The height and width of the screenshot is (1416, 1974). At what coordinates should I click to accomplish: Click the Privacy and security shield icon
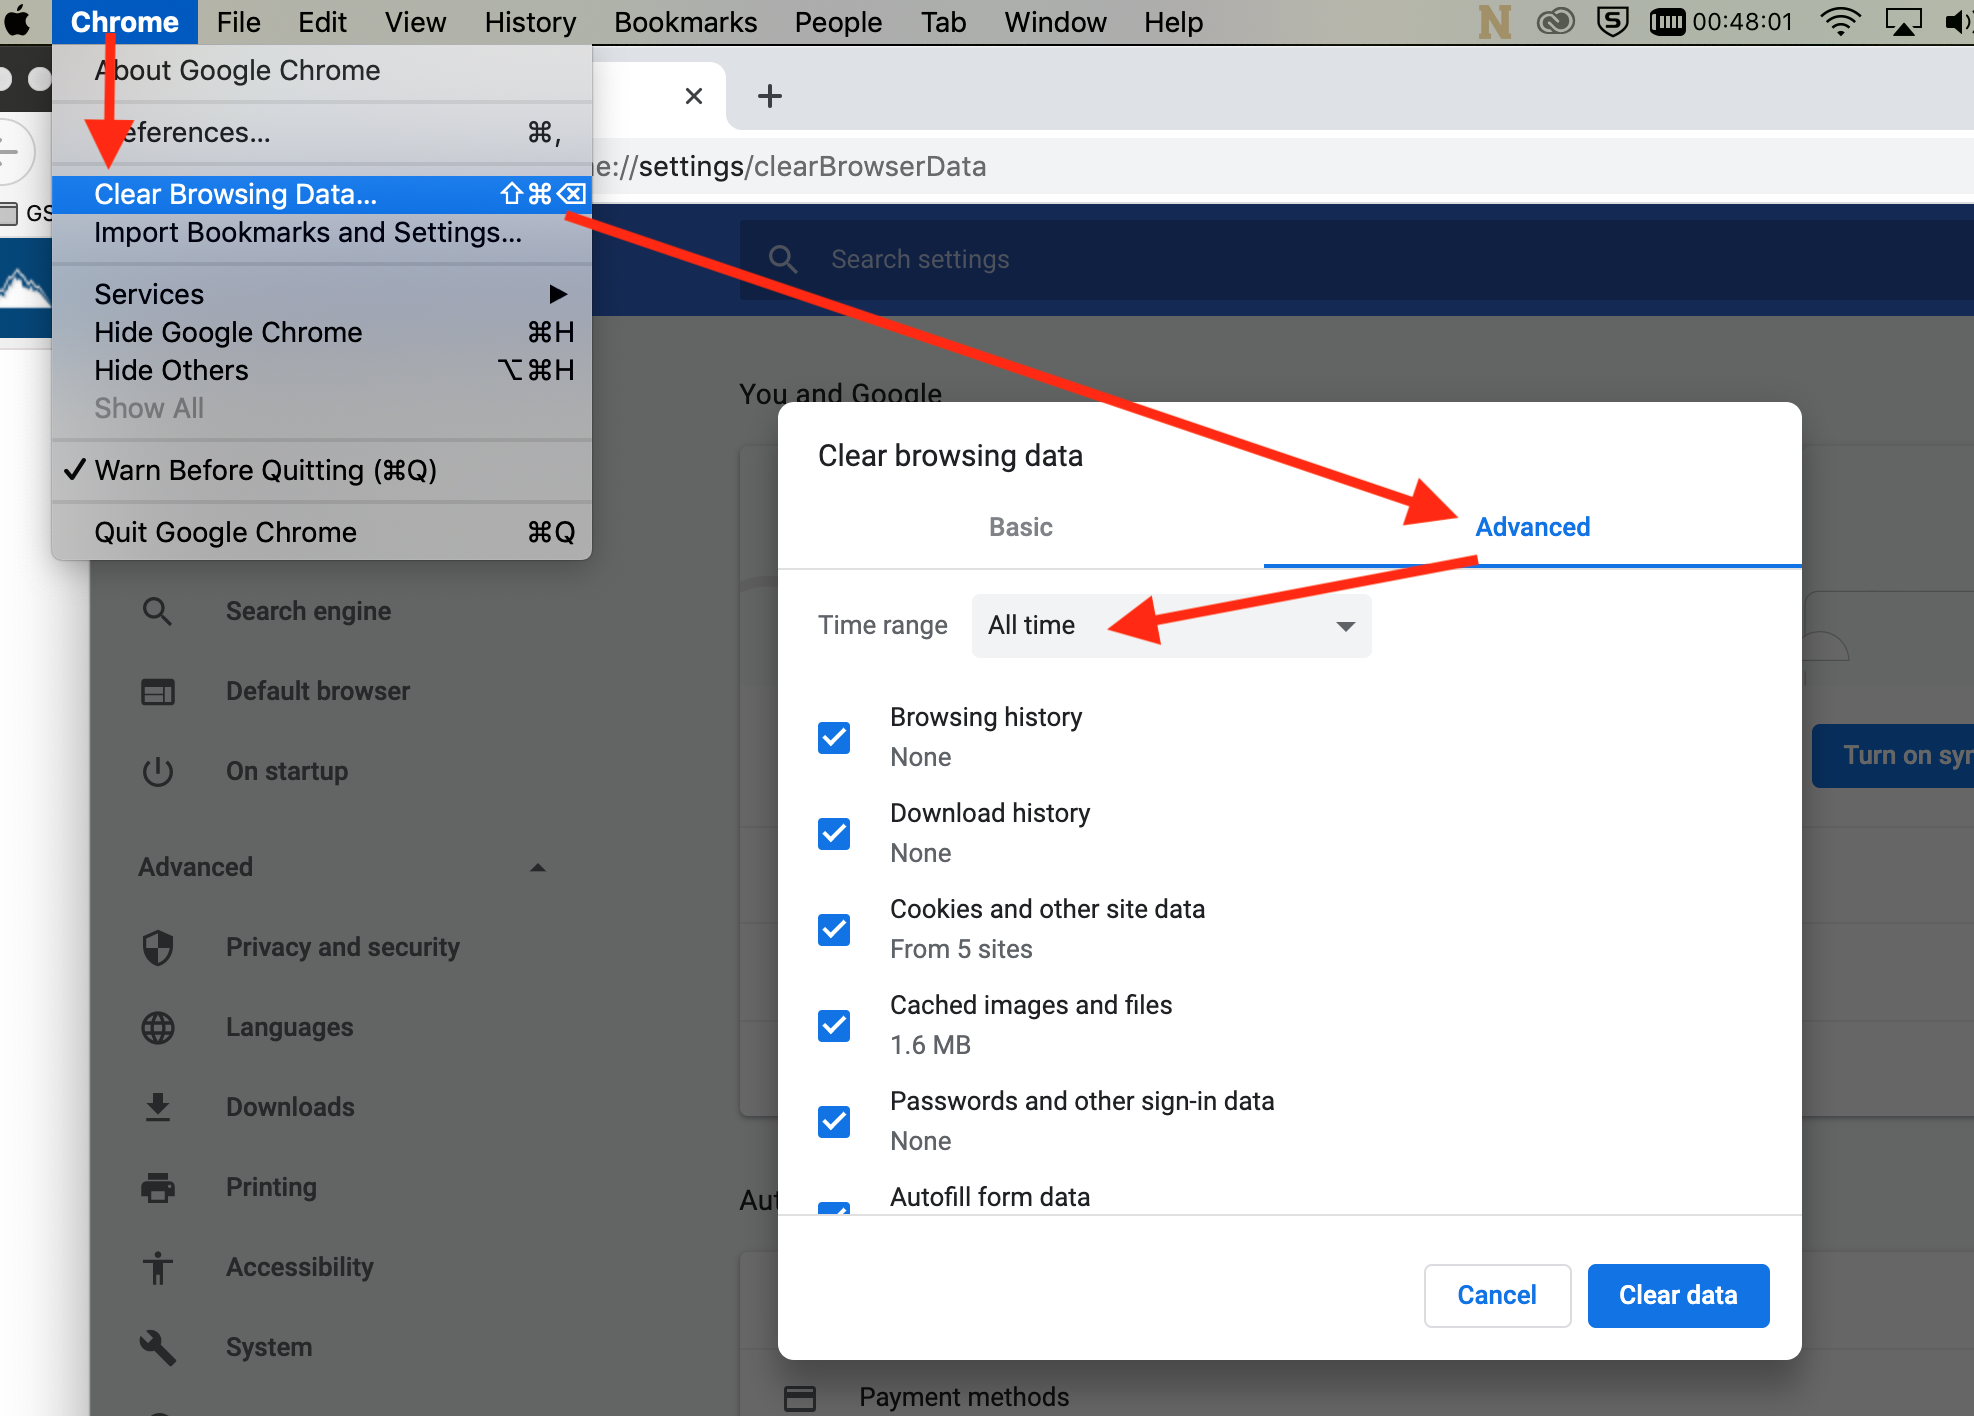click(157, 947)
